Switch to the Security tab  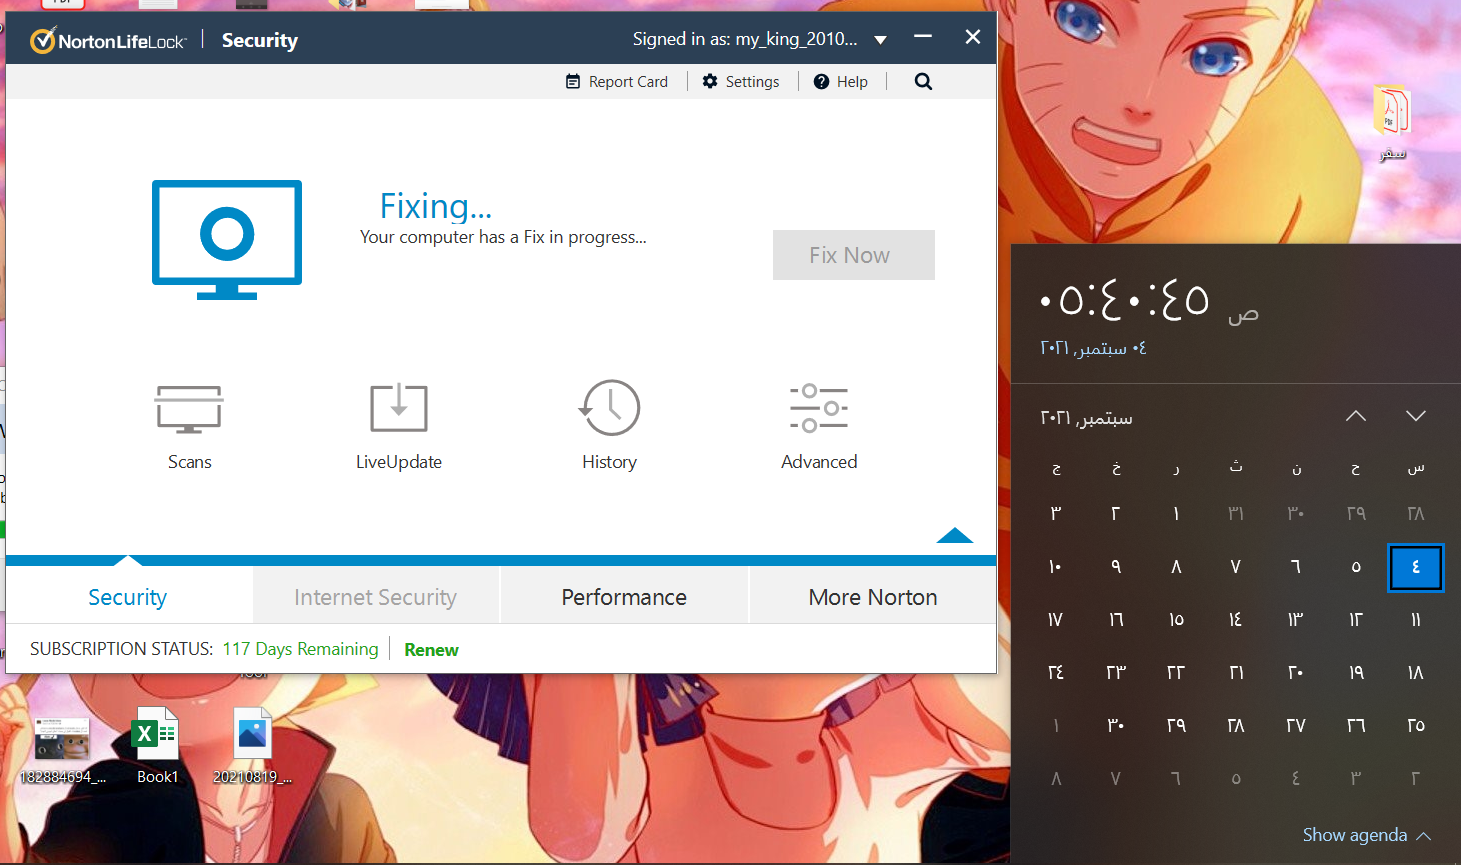pos(128,597)
